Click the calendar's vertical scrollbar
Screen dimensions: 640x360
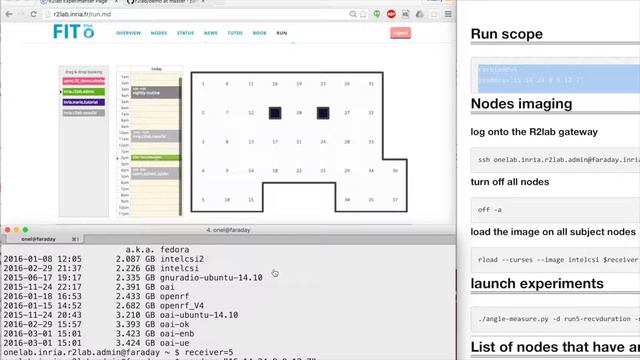180,146
